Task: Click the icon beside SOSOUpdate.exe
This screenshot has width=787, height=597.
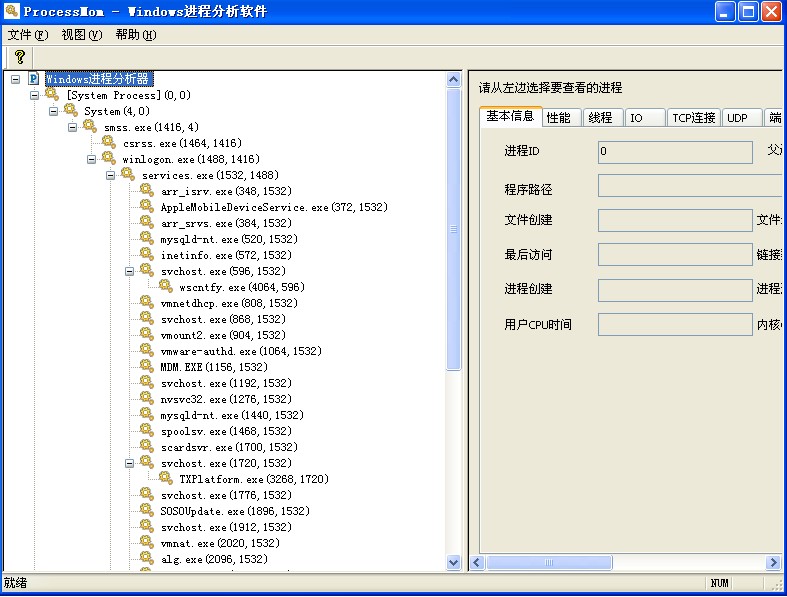Action: tap(148, 511)
